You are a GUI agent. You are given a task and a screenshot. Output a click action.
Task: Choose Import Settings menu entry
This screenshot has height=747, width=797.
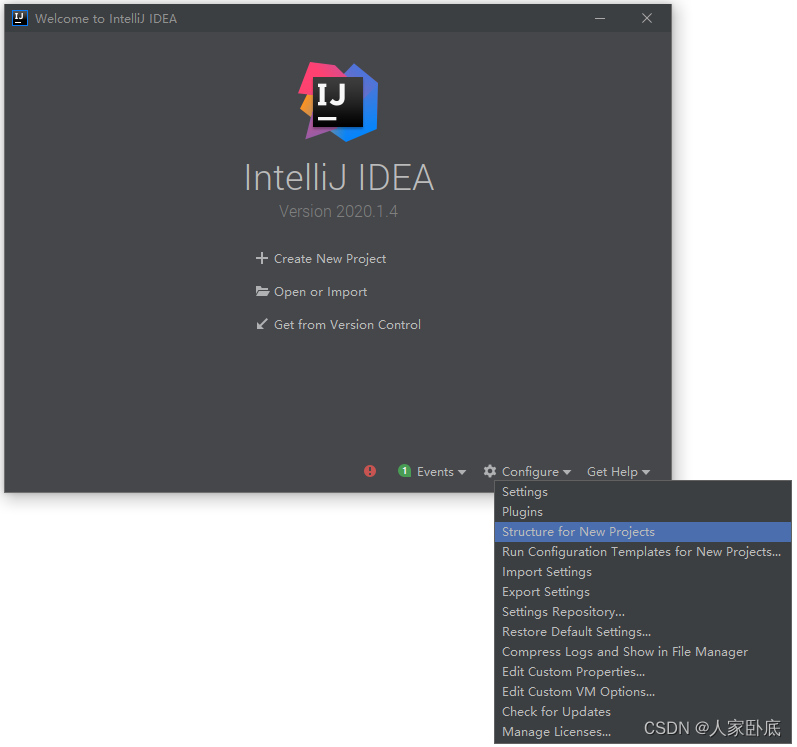tap(644, 573)
